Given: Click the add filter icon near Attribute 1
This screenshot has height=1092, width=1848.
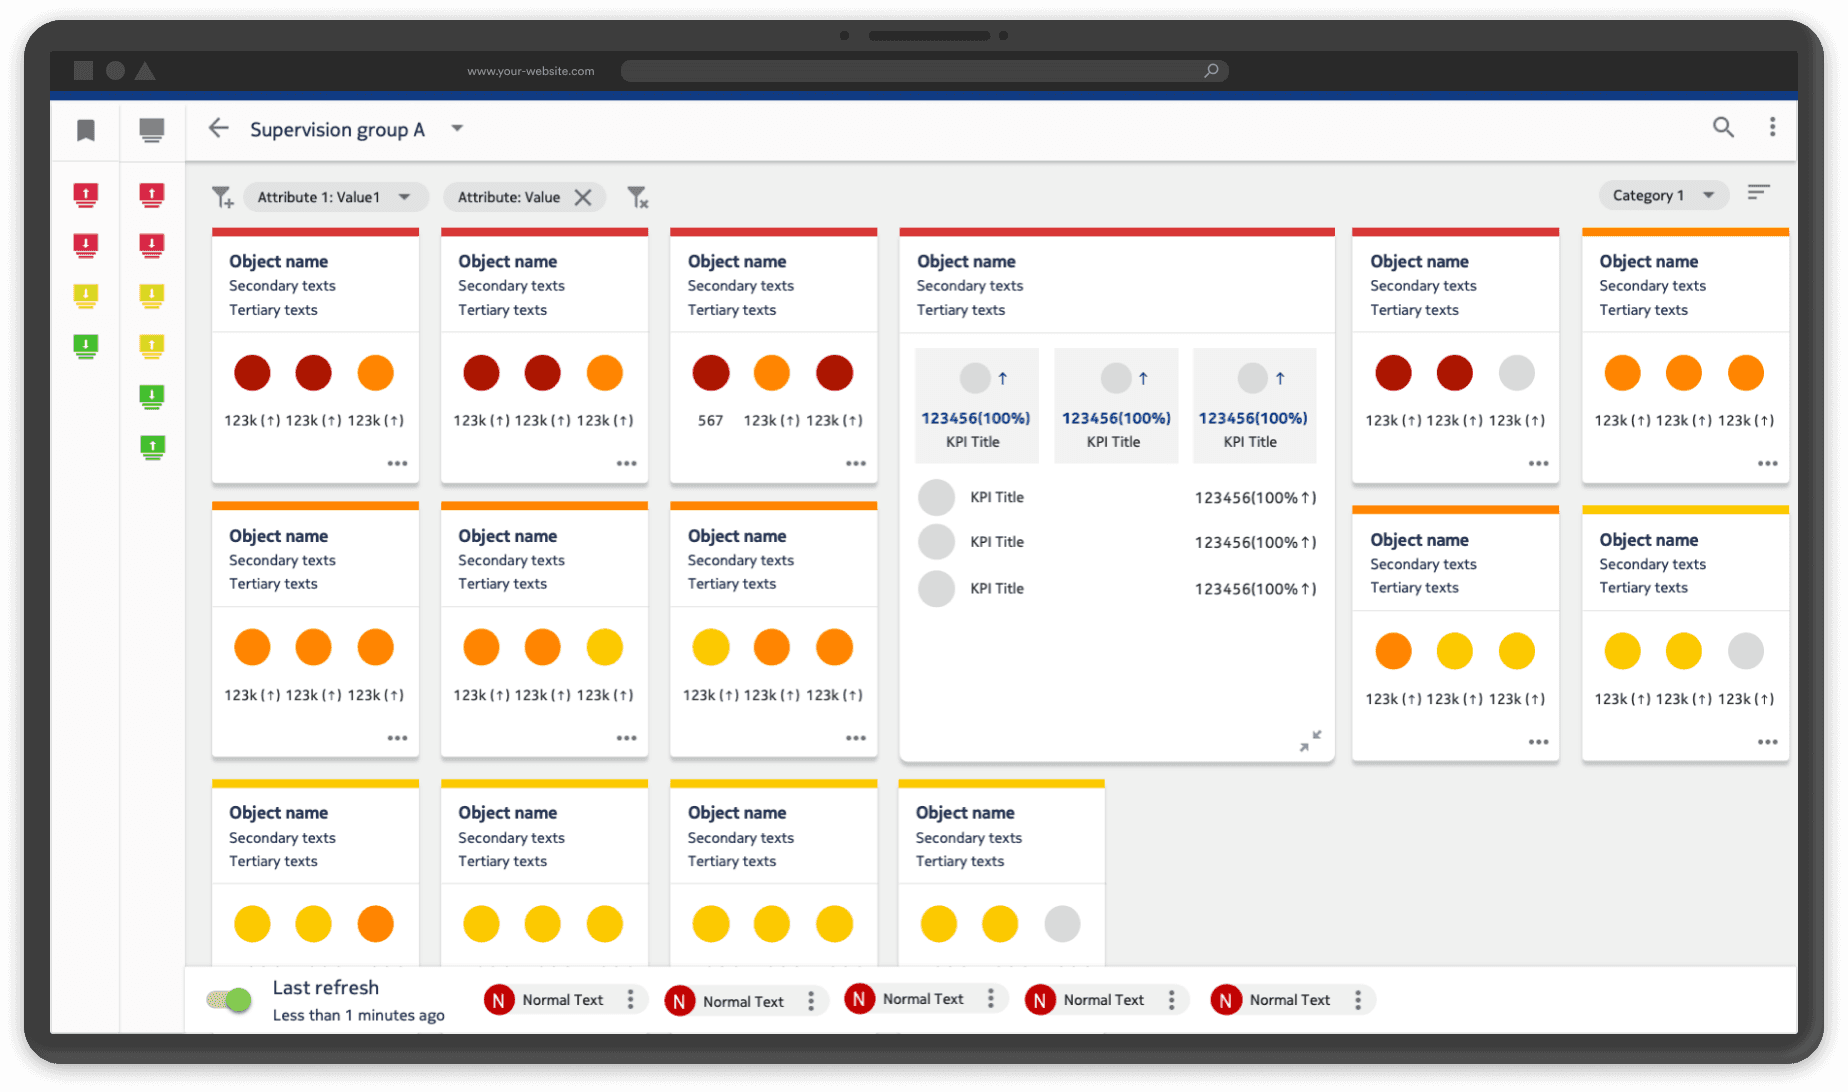Looking at the screenshot, I should click(x=223, y=197).
